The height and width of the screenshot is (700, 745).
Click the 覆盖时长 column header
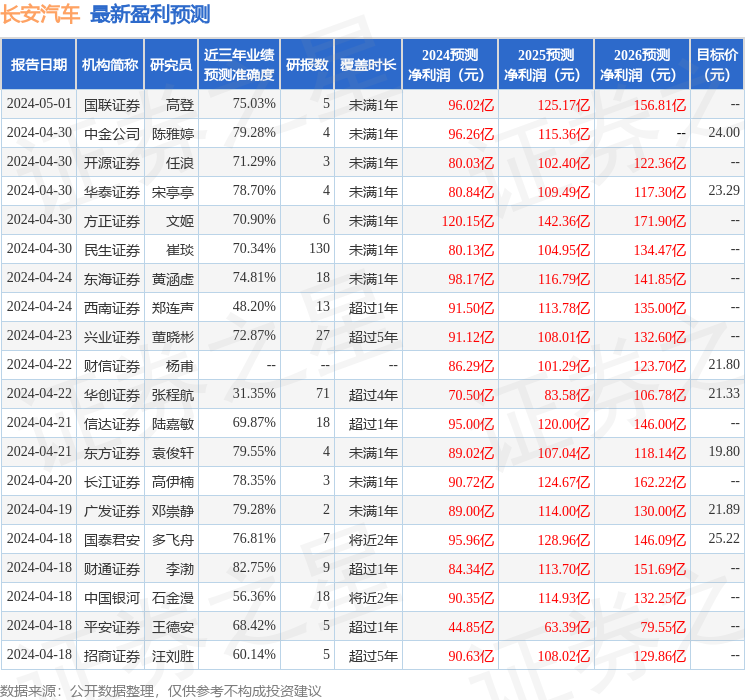tap(368, 65)
